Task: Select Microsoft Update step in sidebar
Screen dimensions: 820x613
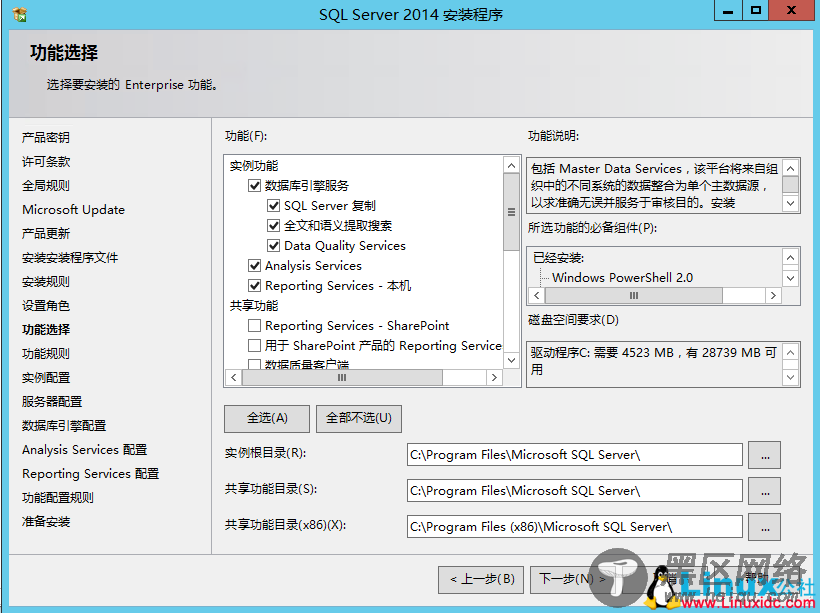Action: pyautogui.click(x=73, y=210)
